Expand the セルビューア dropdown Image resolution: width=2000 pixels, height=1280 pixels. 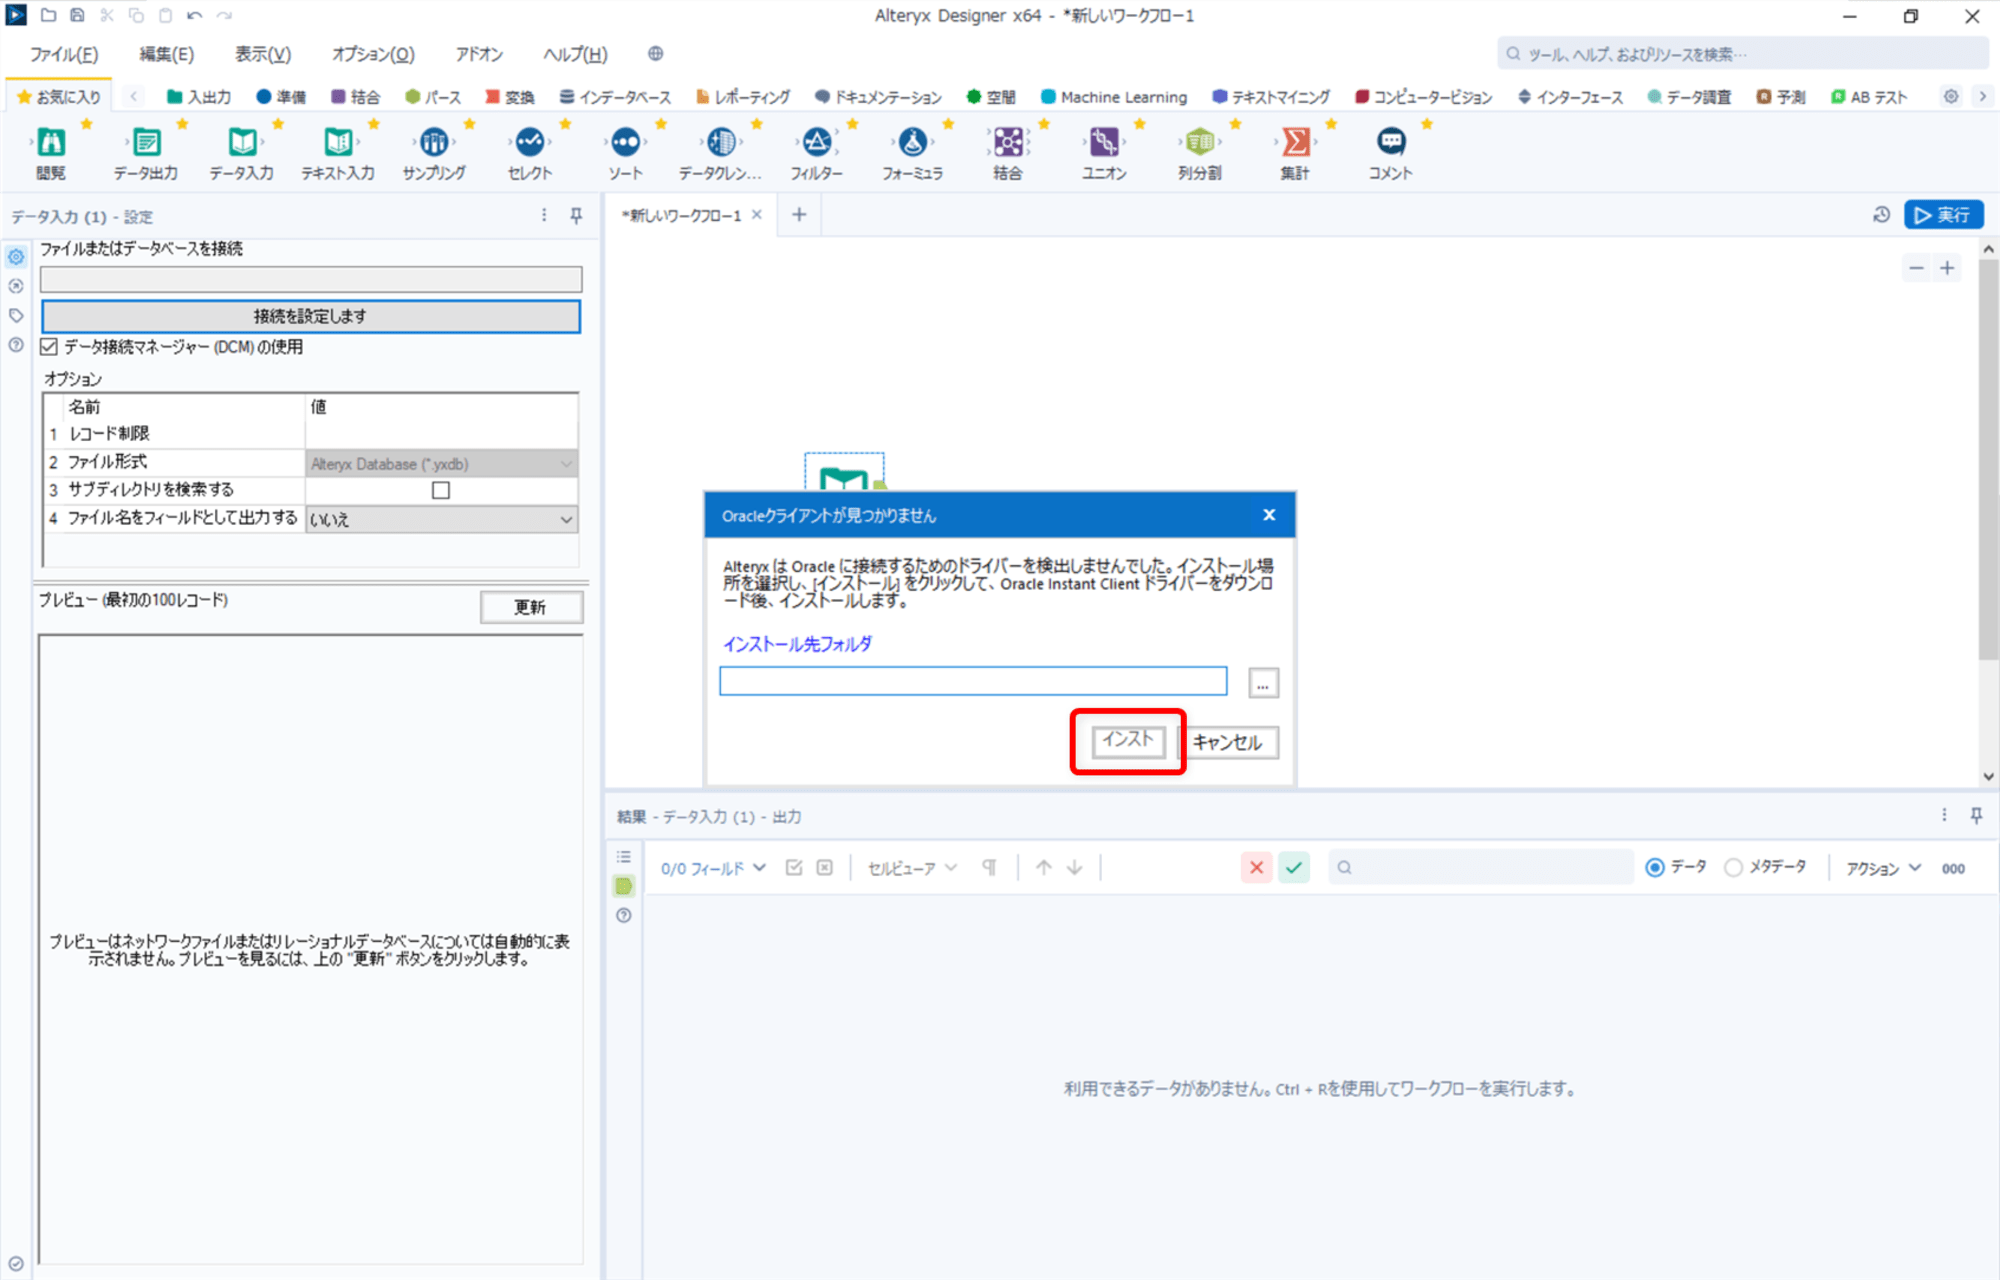point(912,868)
